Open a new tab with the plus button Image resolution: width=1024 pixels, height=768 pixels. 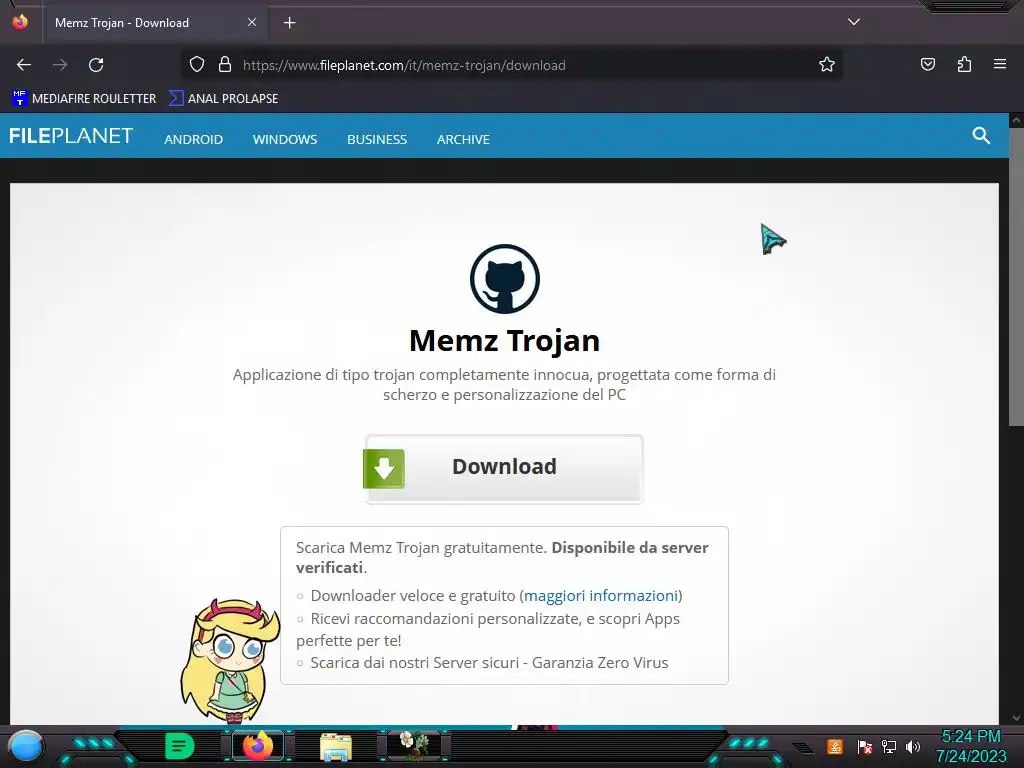coord(289,23)
